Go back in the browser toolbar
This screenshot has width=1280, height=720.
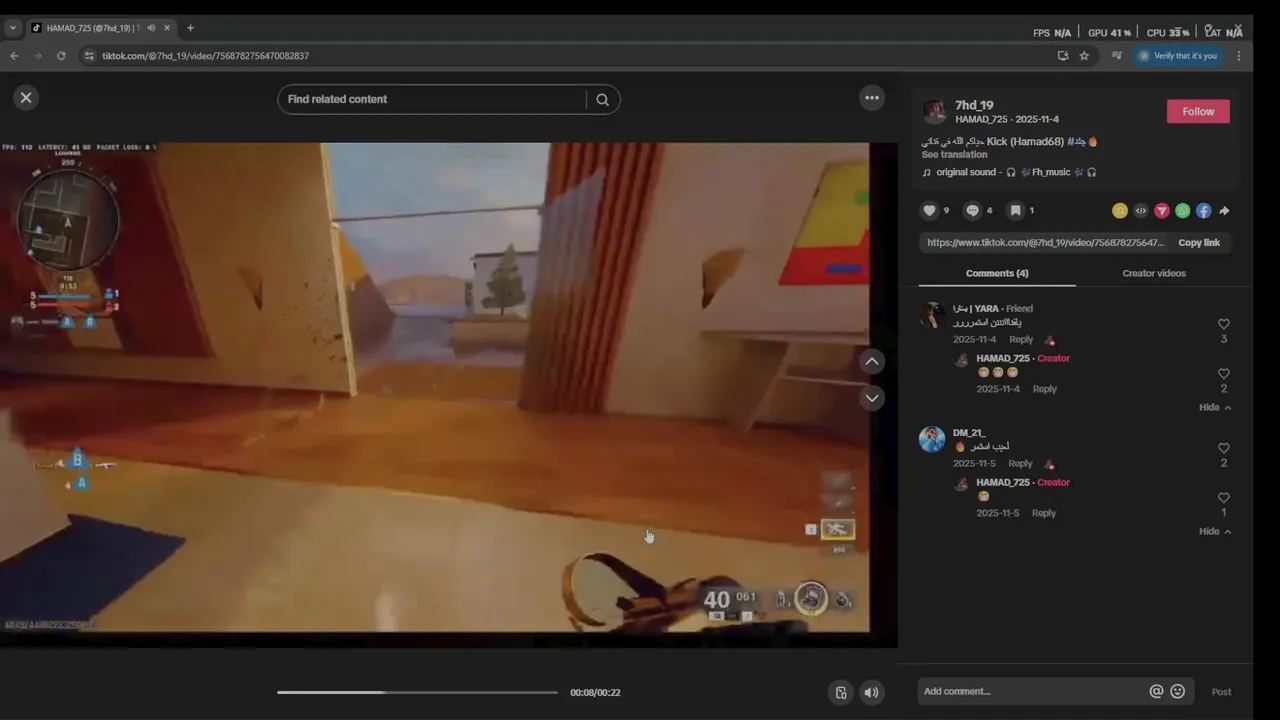[15, 56]
